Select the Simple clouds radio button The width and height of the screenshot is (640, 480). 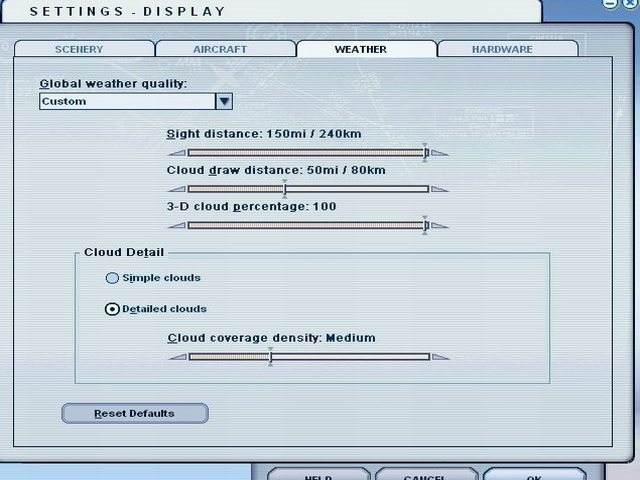(x=112, y=278)
